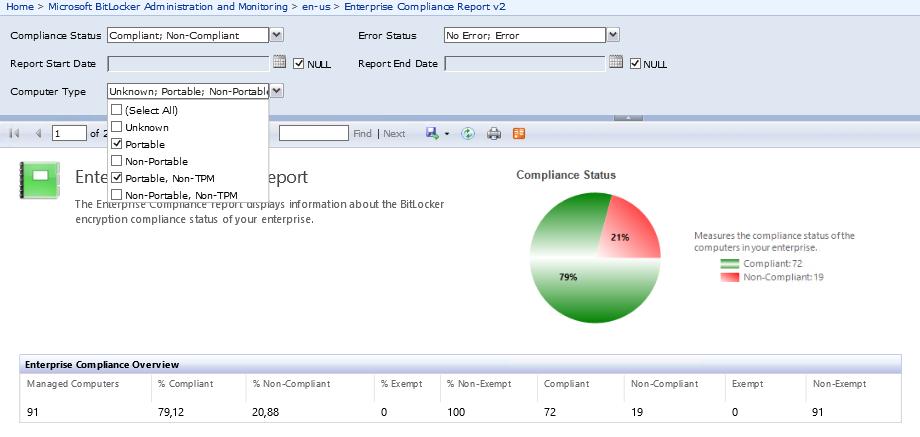Open Report Start Date calendar picker
The image size is (920, 437).
click(279, 62)
